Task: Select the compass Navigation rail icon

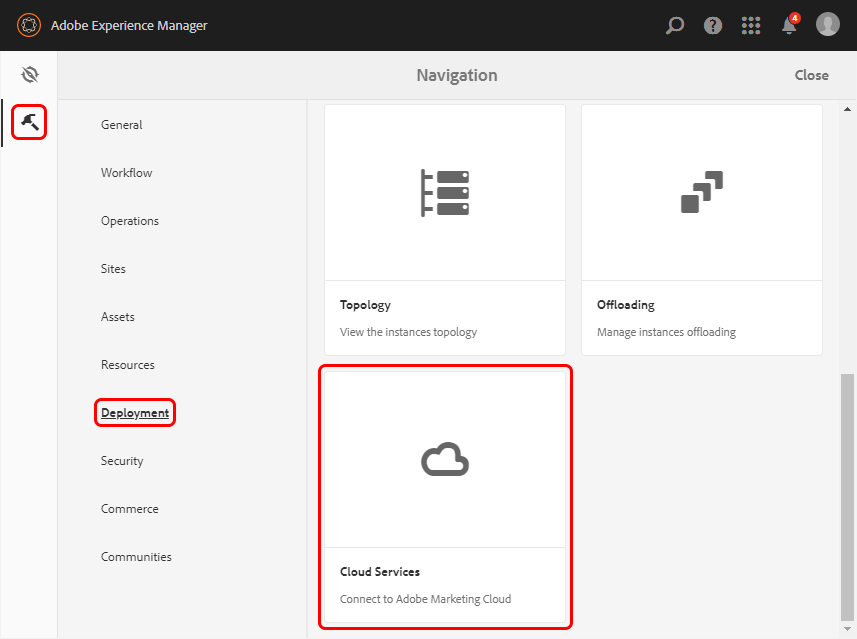Action: click(x=30, y=74)
